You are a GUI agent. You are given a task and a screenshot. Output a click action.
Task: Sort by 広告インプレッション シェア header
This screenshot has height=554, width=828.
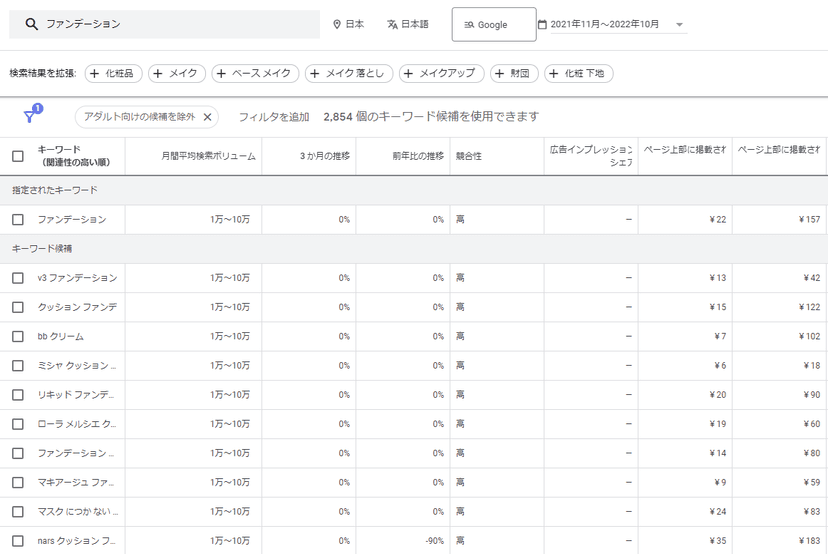point(590,156)
